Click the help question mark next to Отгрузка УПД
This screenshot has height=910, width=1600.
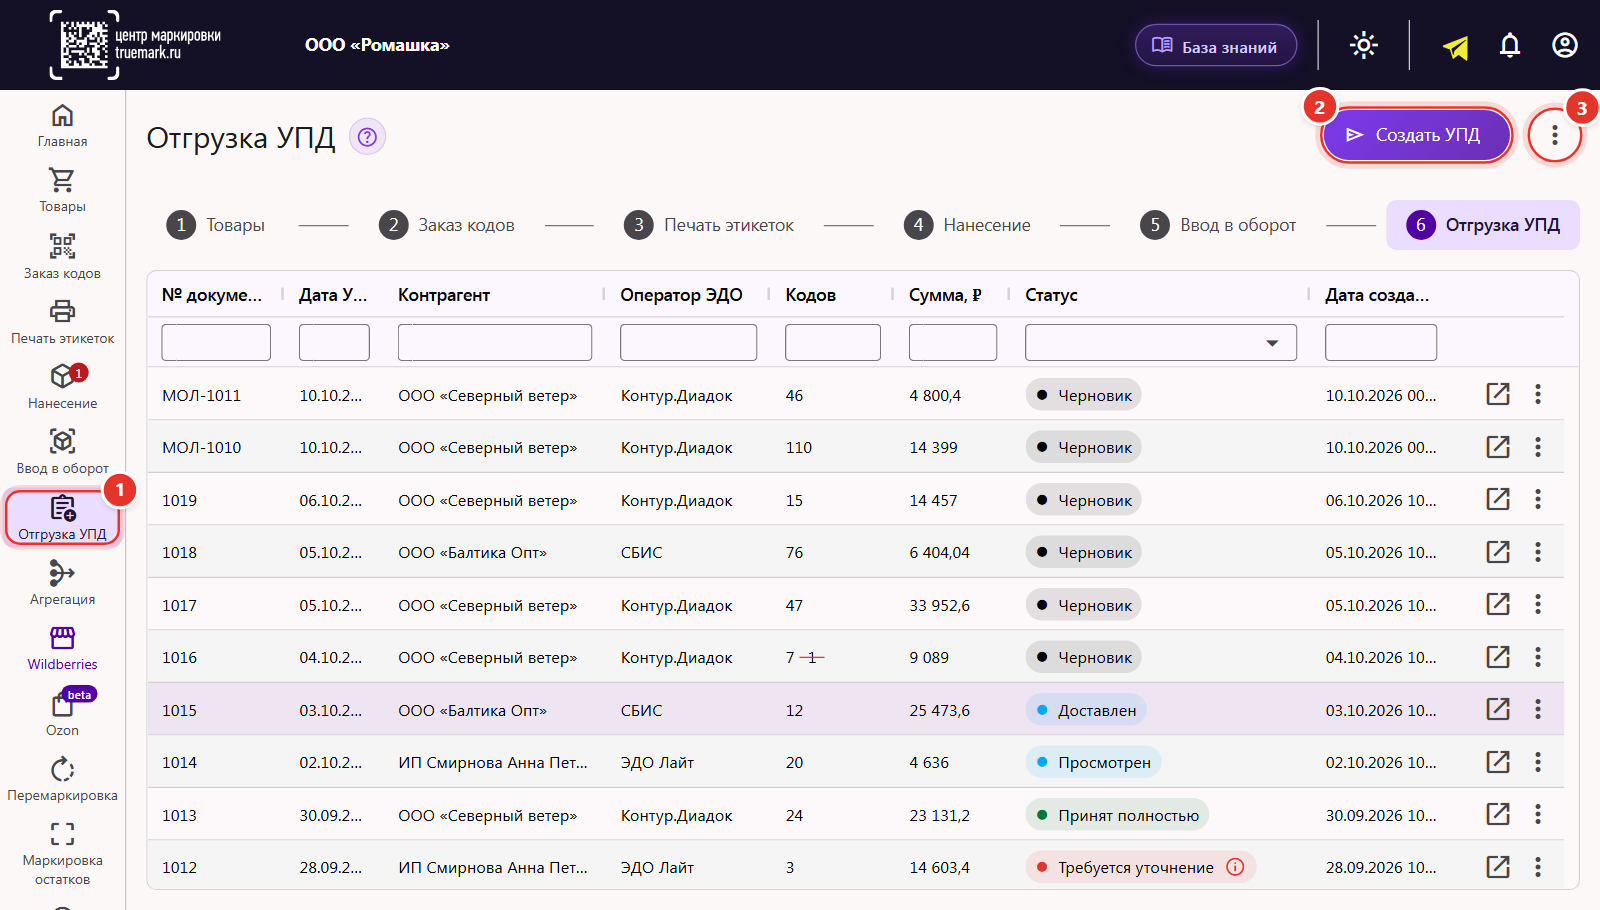click(367, 137)
